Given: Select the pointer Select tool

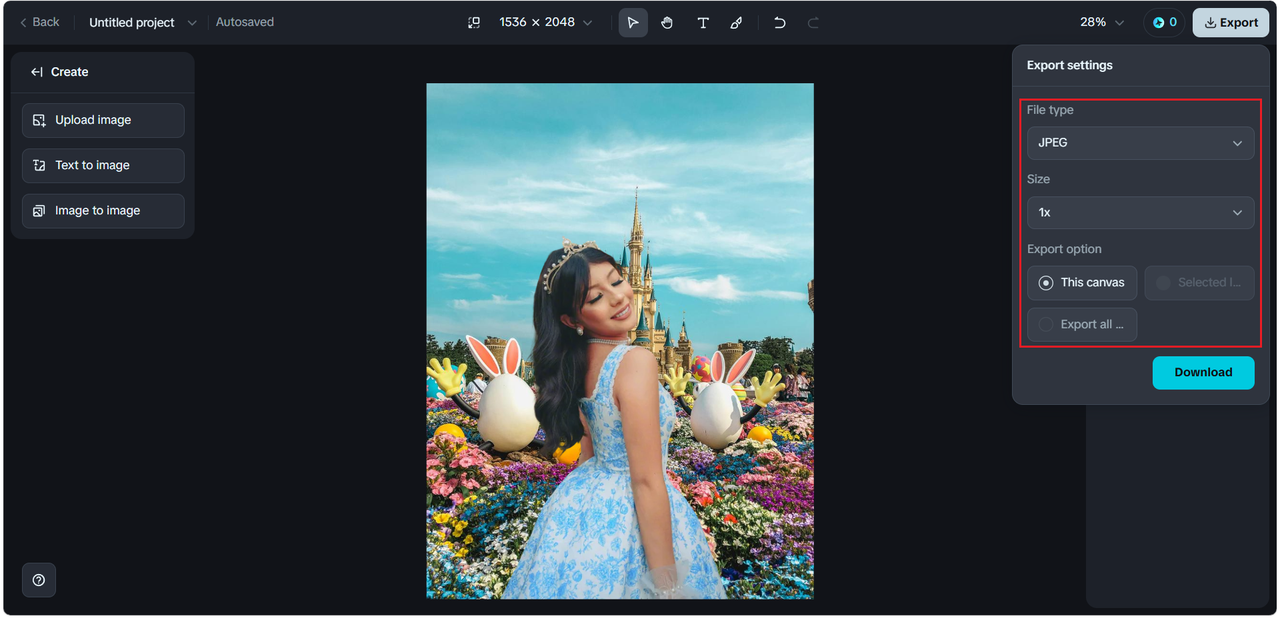Looking at the screenshot, I should (x=632, y=23).
